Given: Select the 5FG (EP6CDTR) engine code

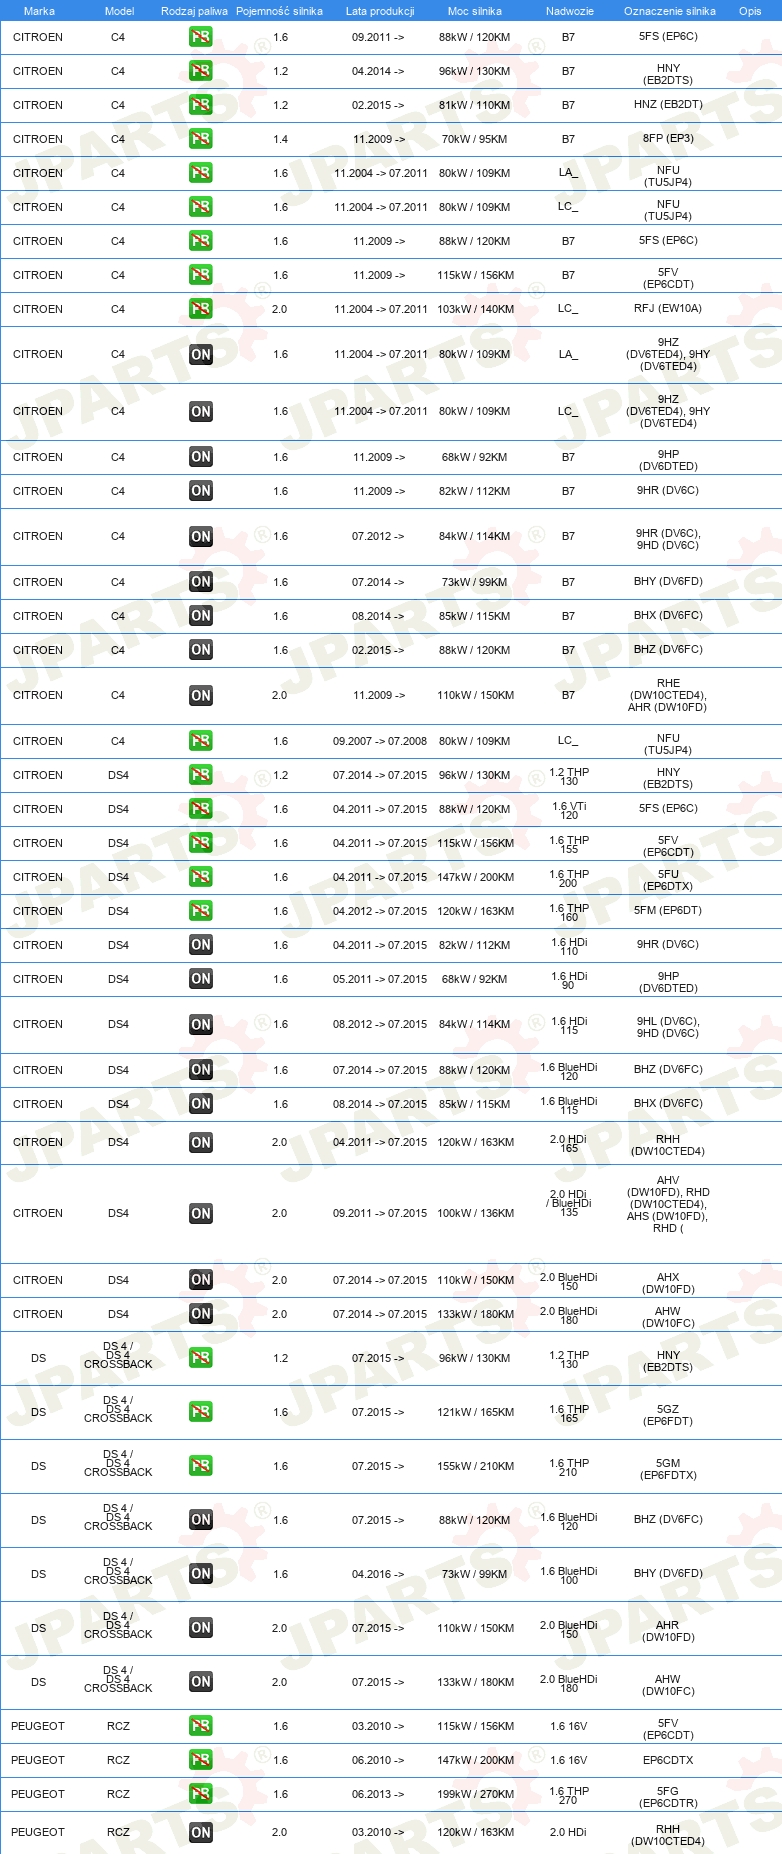Looking at the screenshot, I should click(668, 1797).
